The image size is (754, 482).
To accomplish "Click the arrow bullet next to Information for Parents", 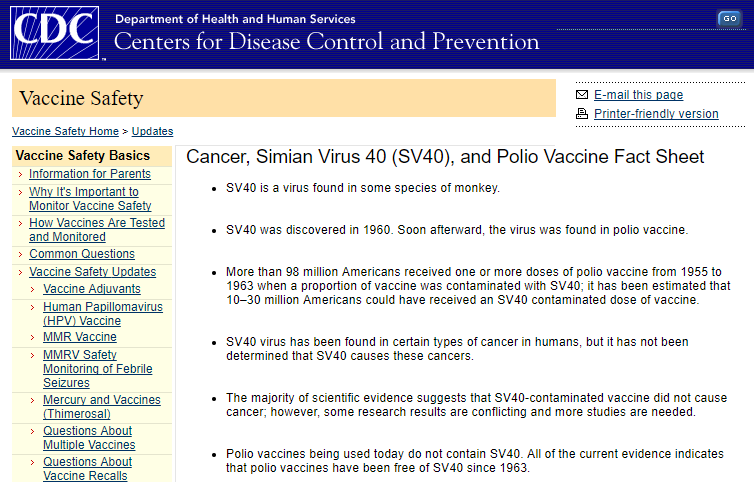I will point(20,175).
